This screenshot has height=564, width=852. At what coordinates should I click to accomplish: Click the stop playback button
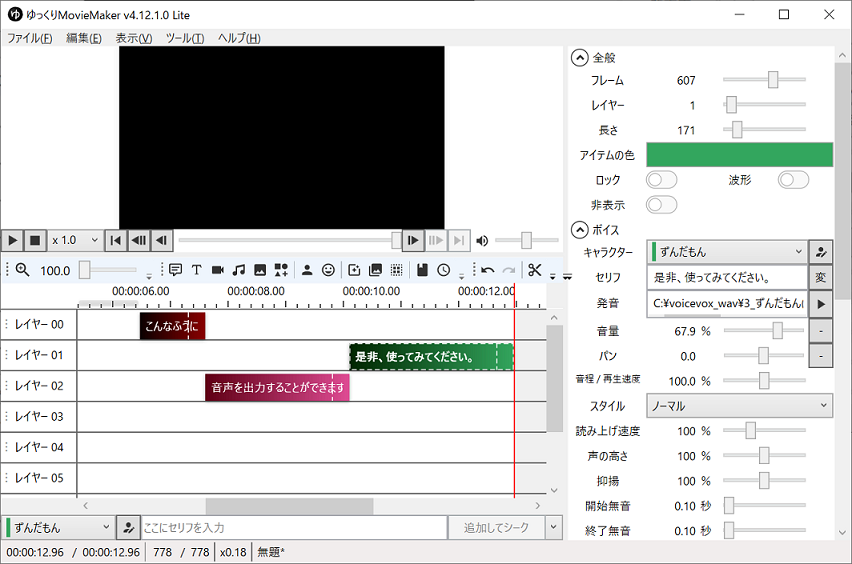[x=35, y=240]
